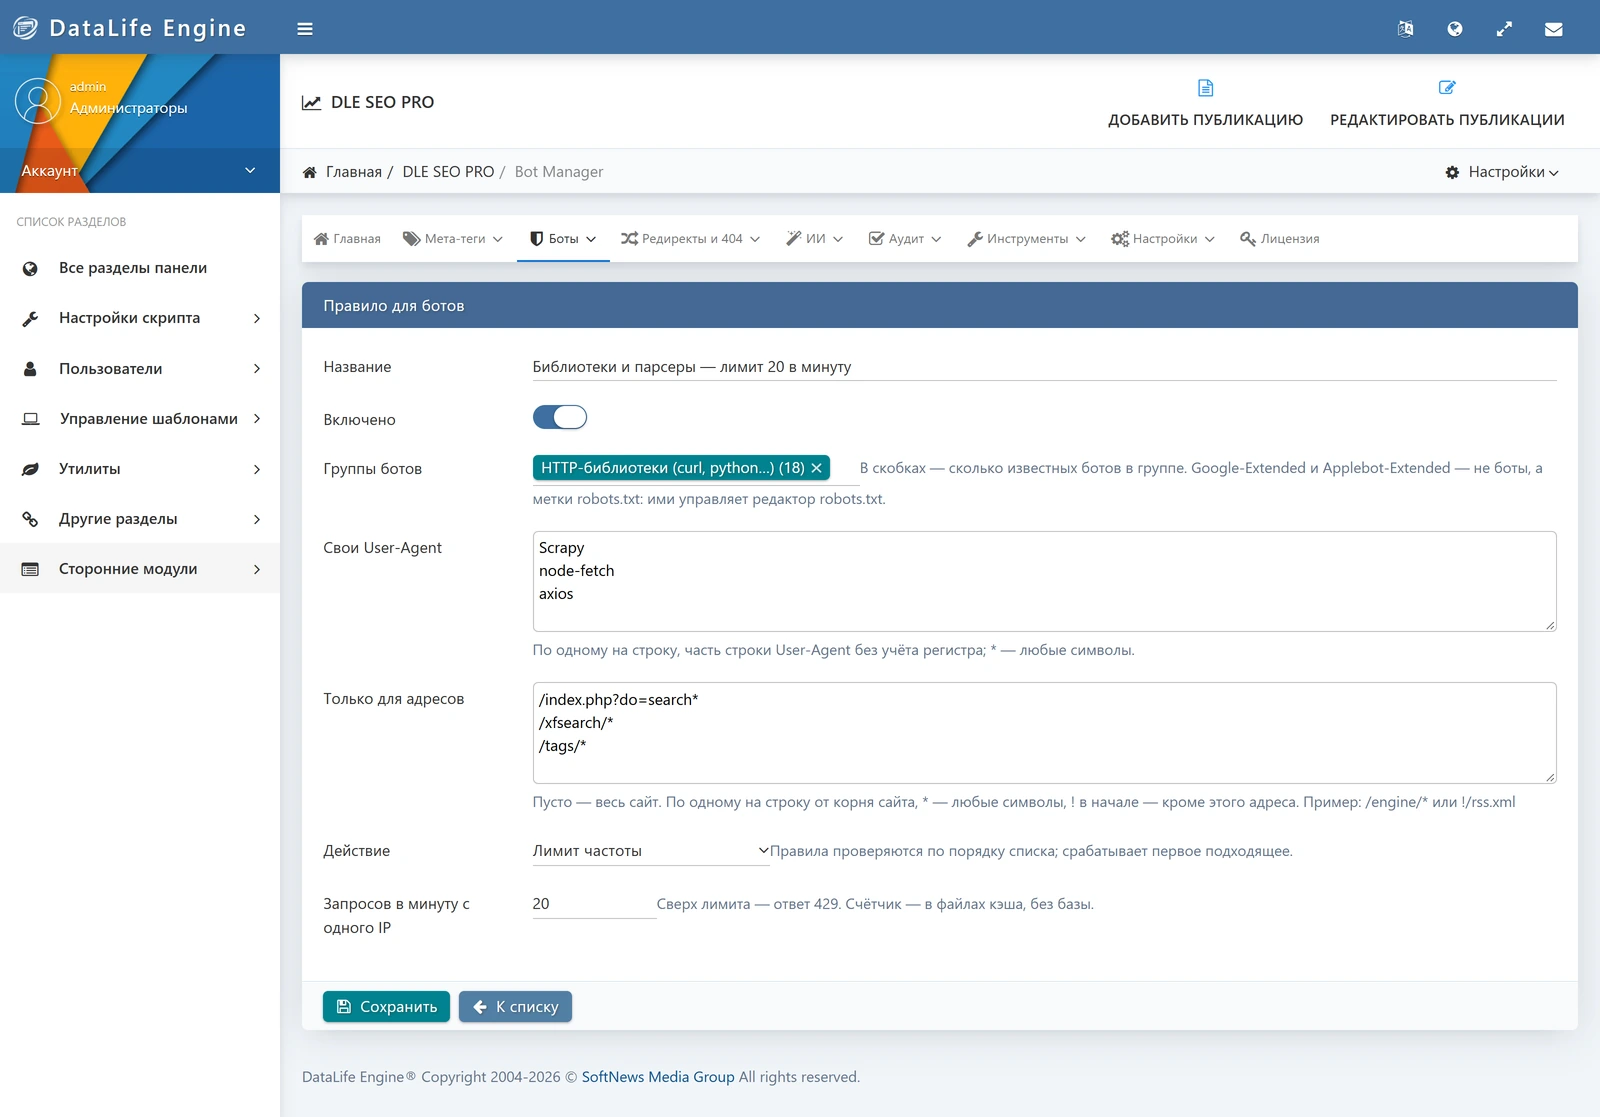Expand the Аккаунт dropdown chevron
The image size is (1600, 1117).
[x=250, y=171]
